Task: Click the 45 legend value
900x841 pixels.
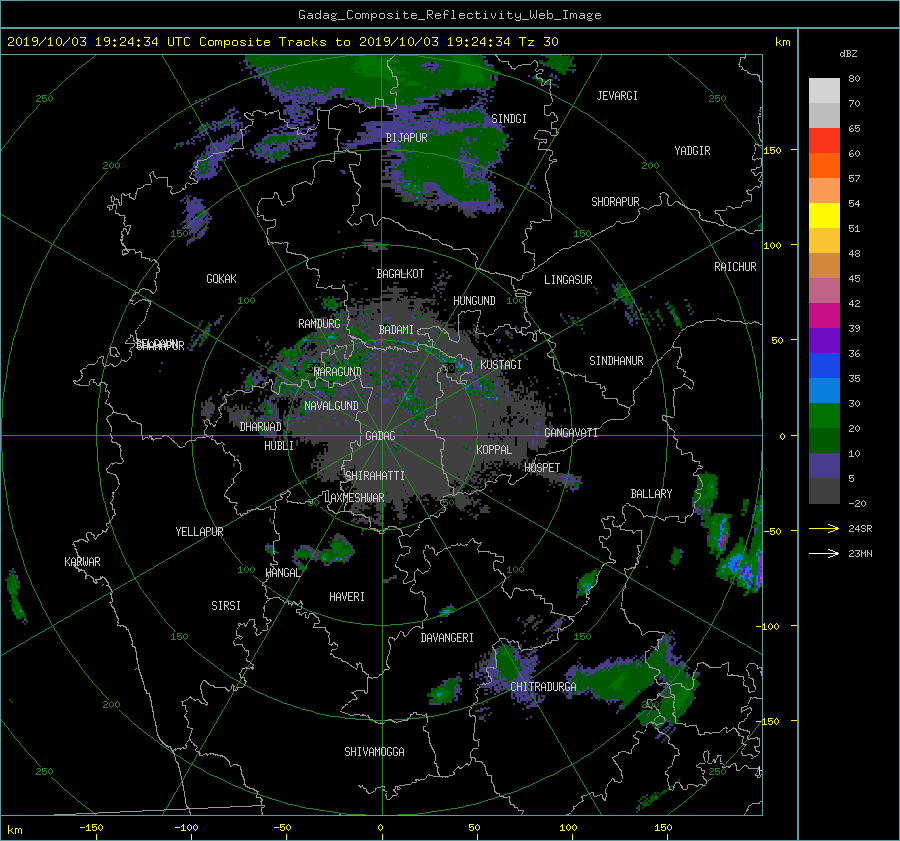Action: pos(854,278)
